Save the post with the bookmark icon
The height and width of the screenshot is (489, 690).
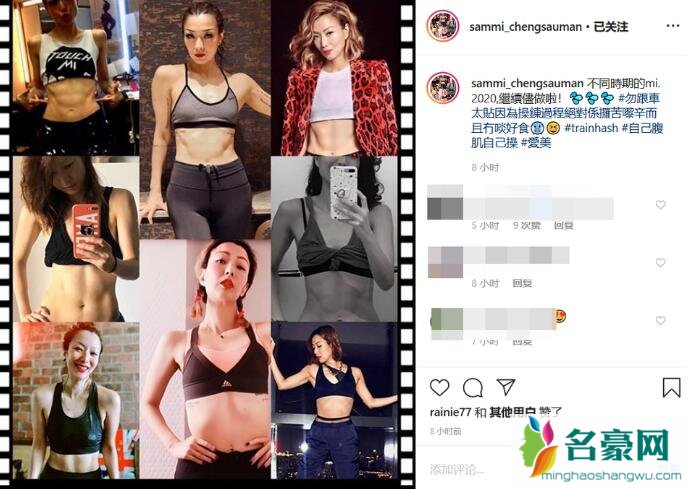(x=671, y=387)
